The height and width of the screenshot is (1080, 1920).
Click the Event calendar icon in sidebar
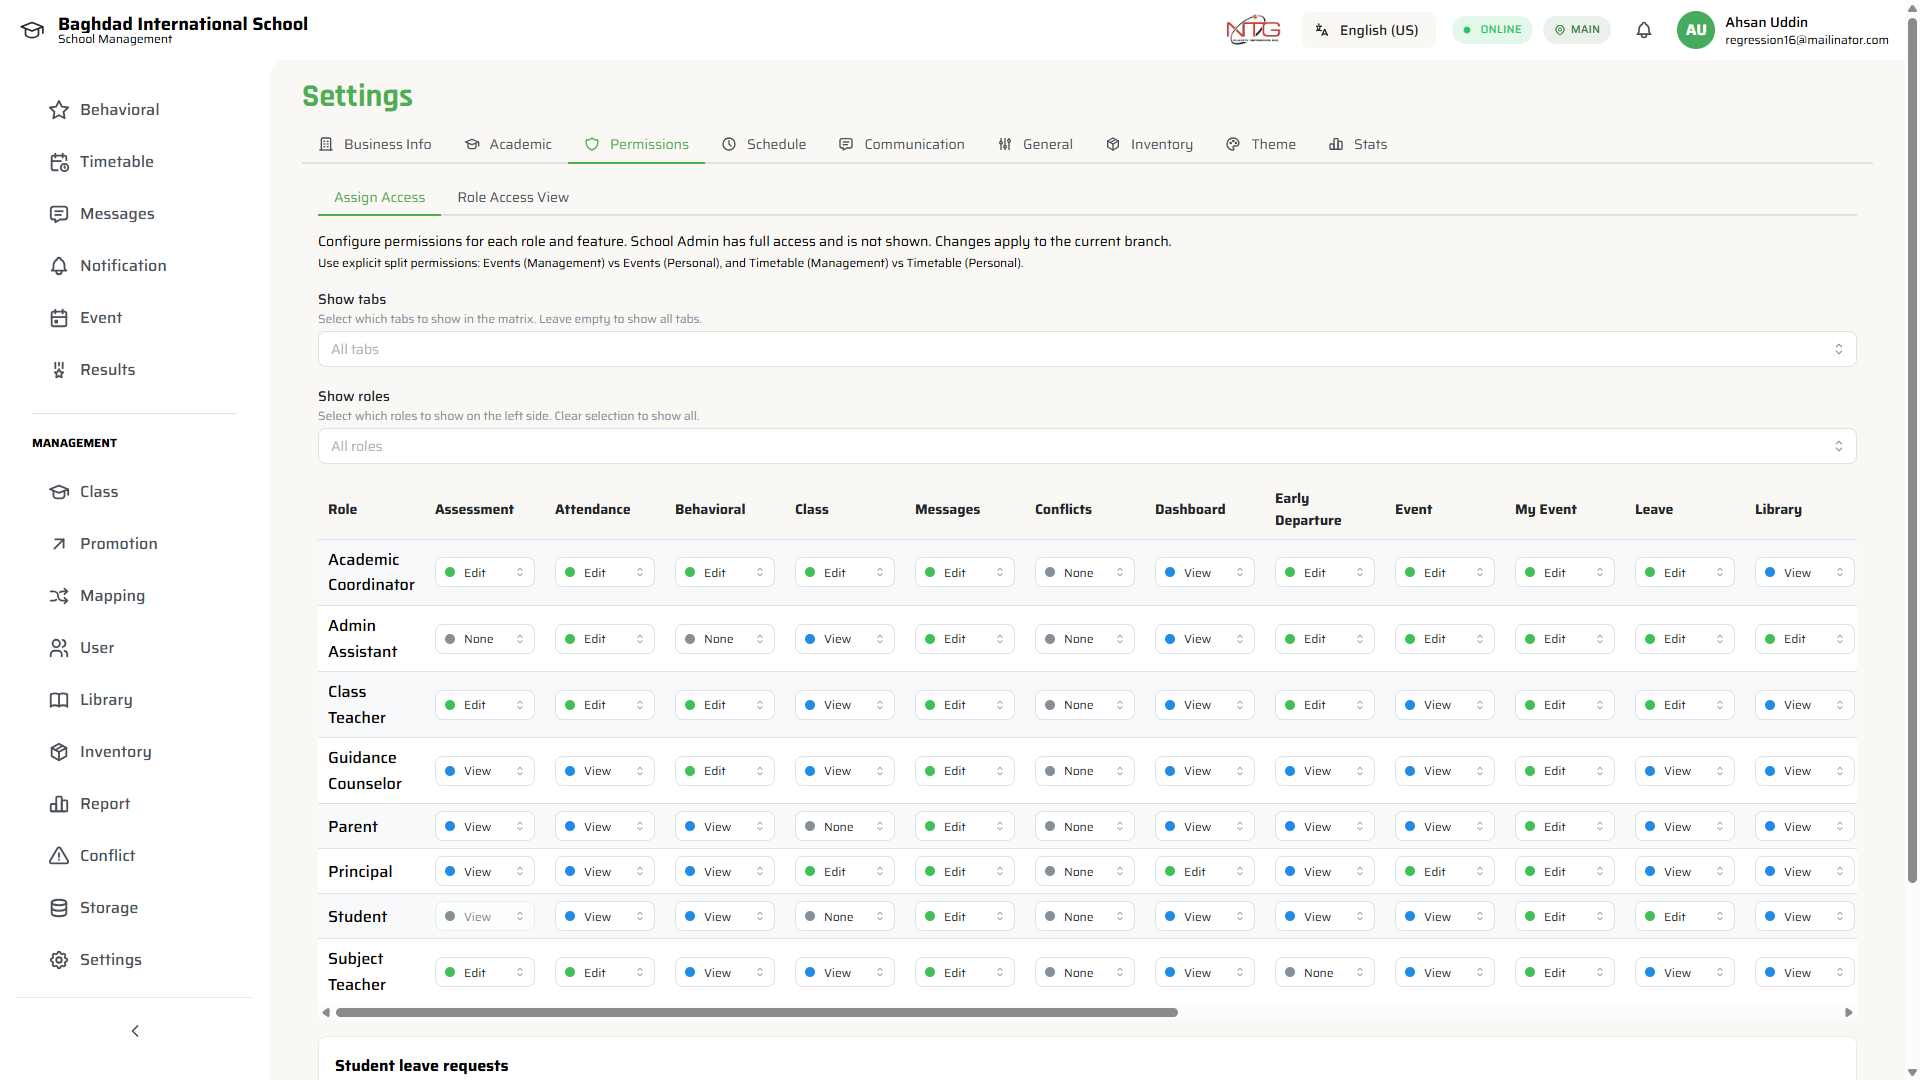pyautogui.click(x=59, y=318)
